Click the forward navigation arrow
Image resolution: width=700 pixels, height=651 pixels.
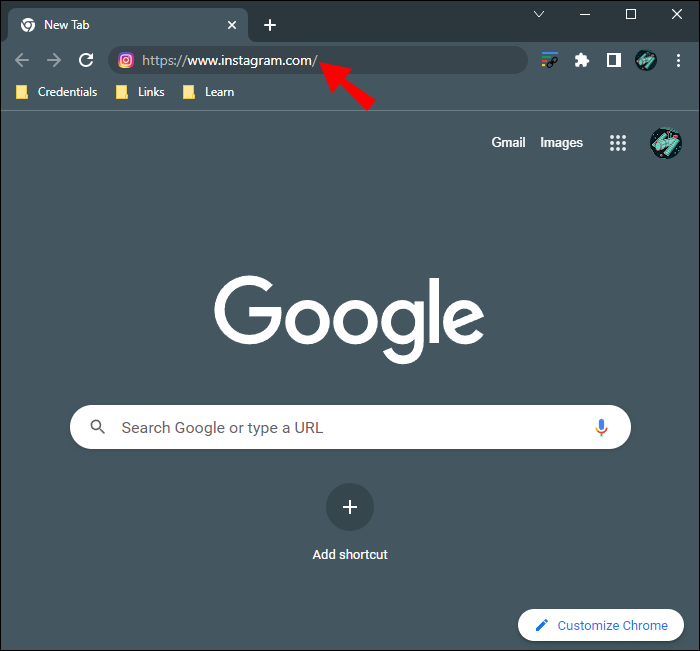[x=54, y=60]
